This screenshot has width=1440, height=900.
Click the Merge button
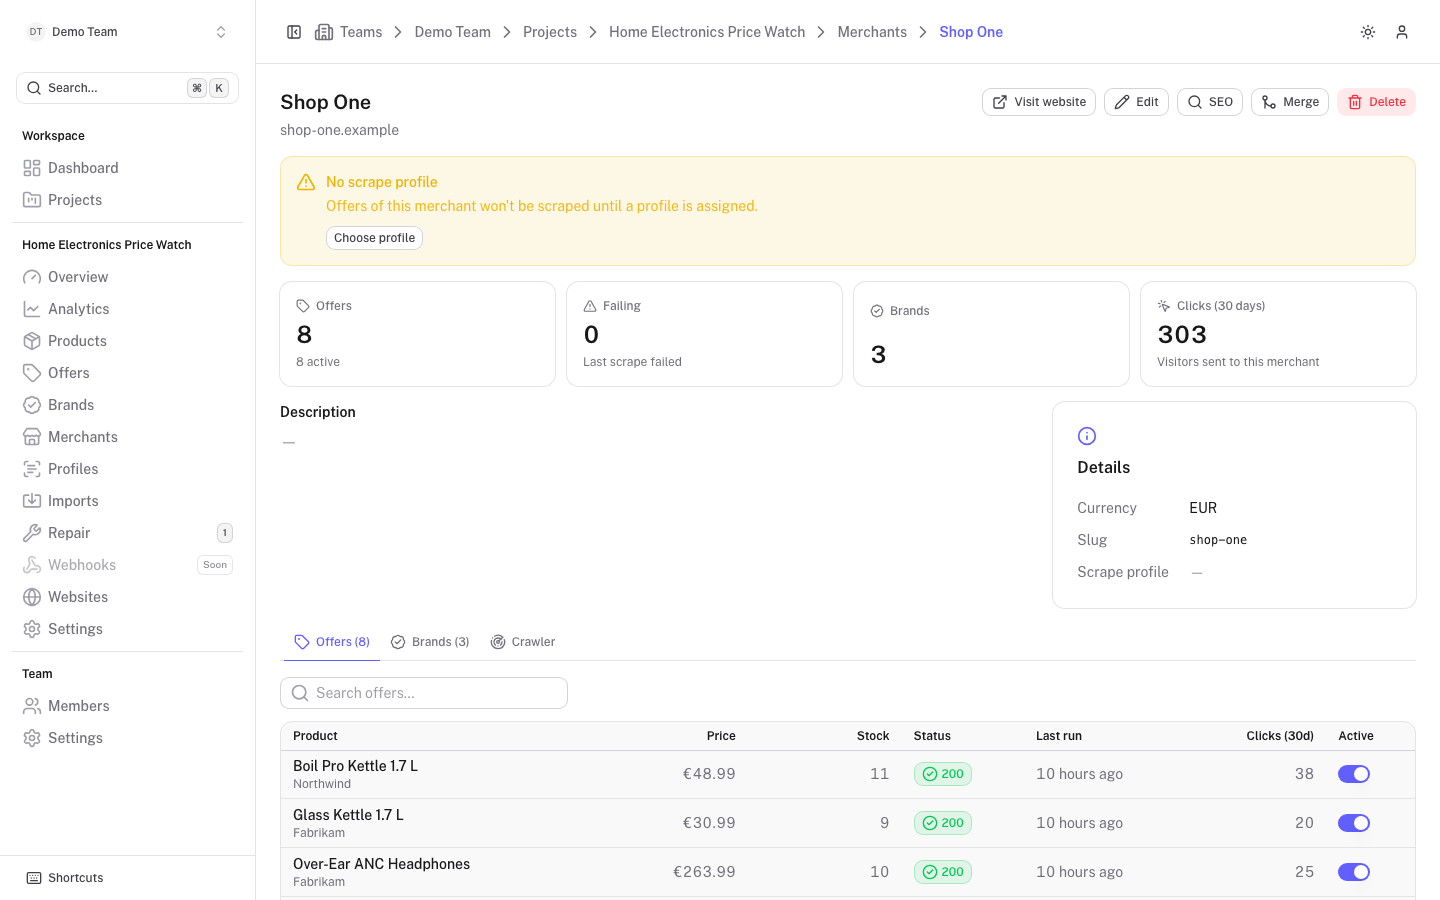coord(1290,102)
